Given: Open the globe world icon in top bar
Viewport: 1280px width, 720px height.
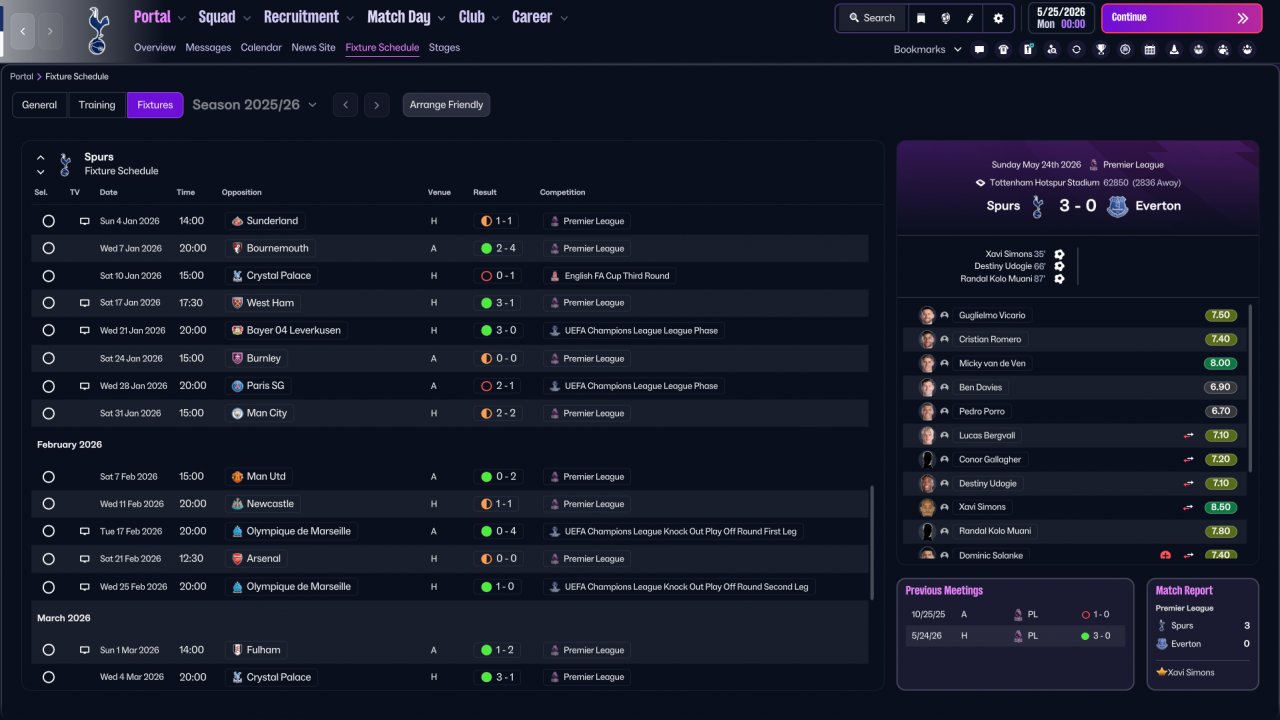Looking at the screenshot, I should 945,18.
